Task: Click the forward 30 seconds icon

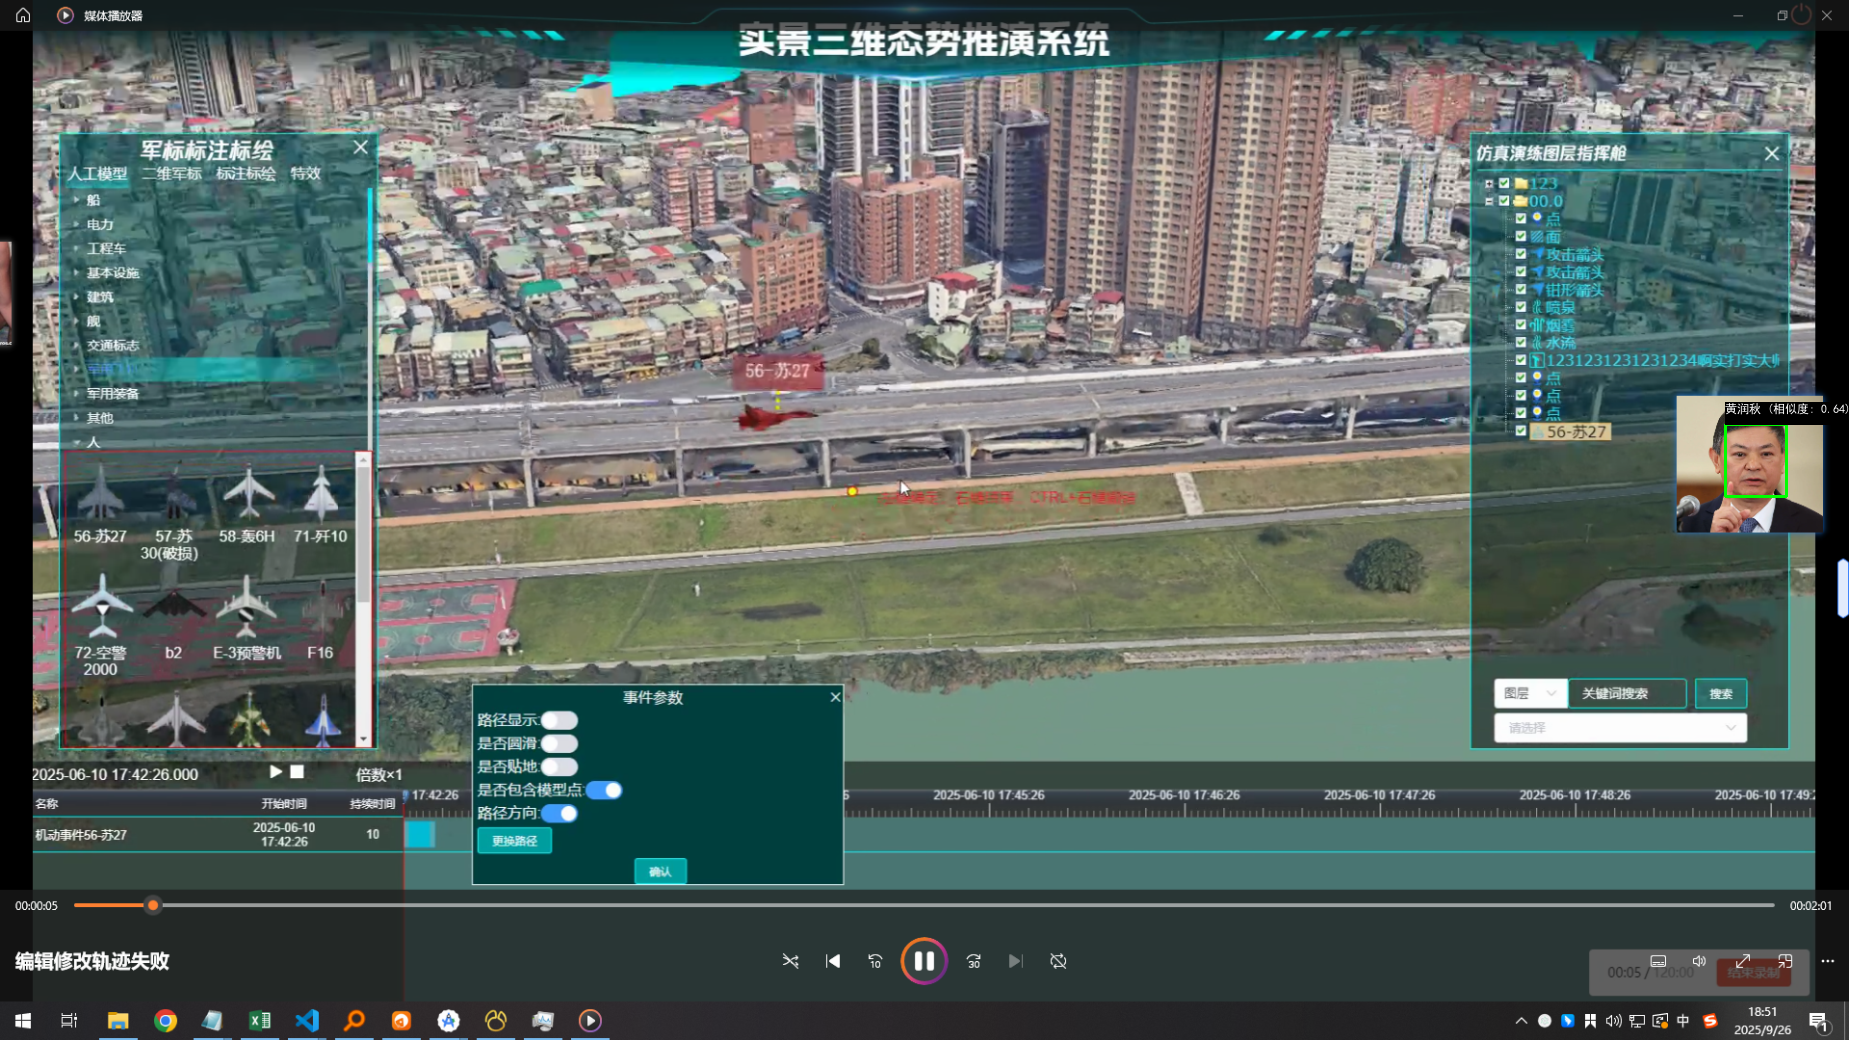Action: [973, 961]
